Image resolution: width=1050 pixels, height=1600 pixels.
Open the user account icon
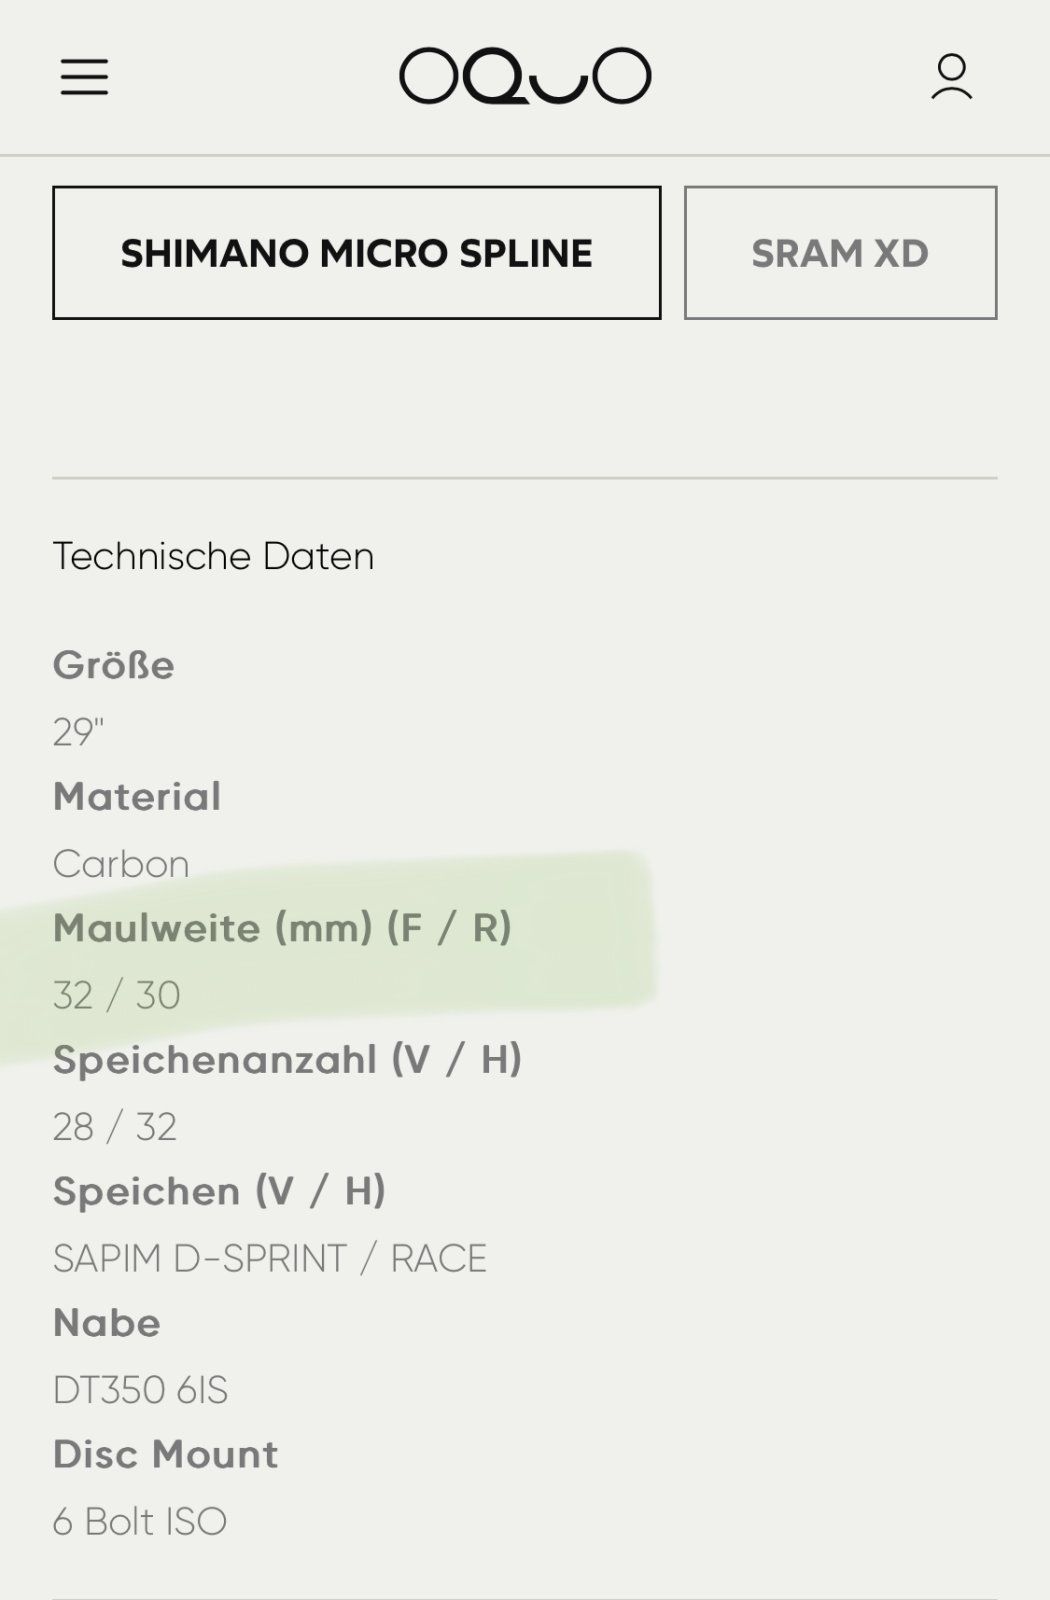tap(951, 77)
